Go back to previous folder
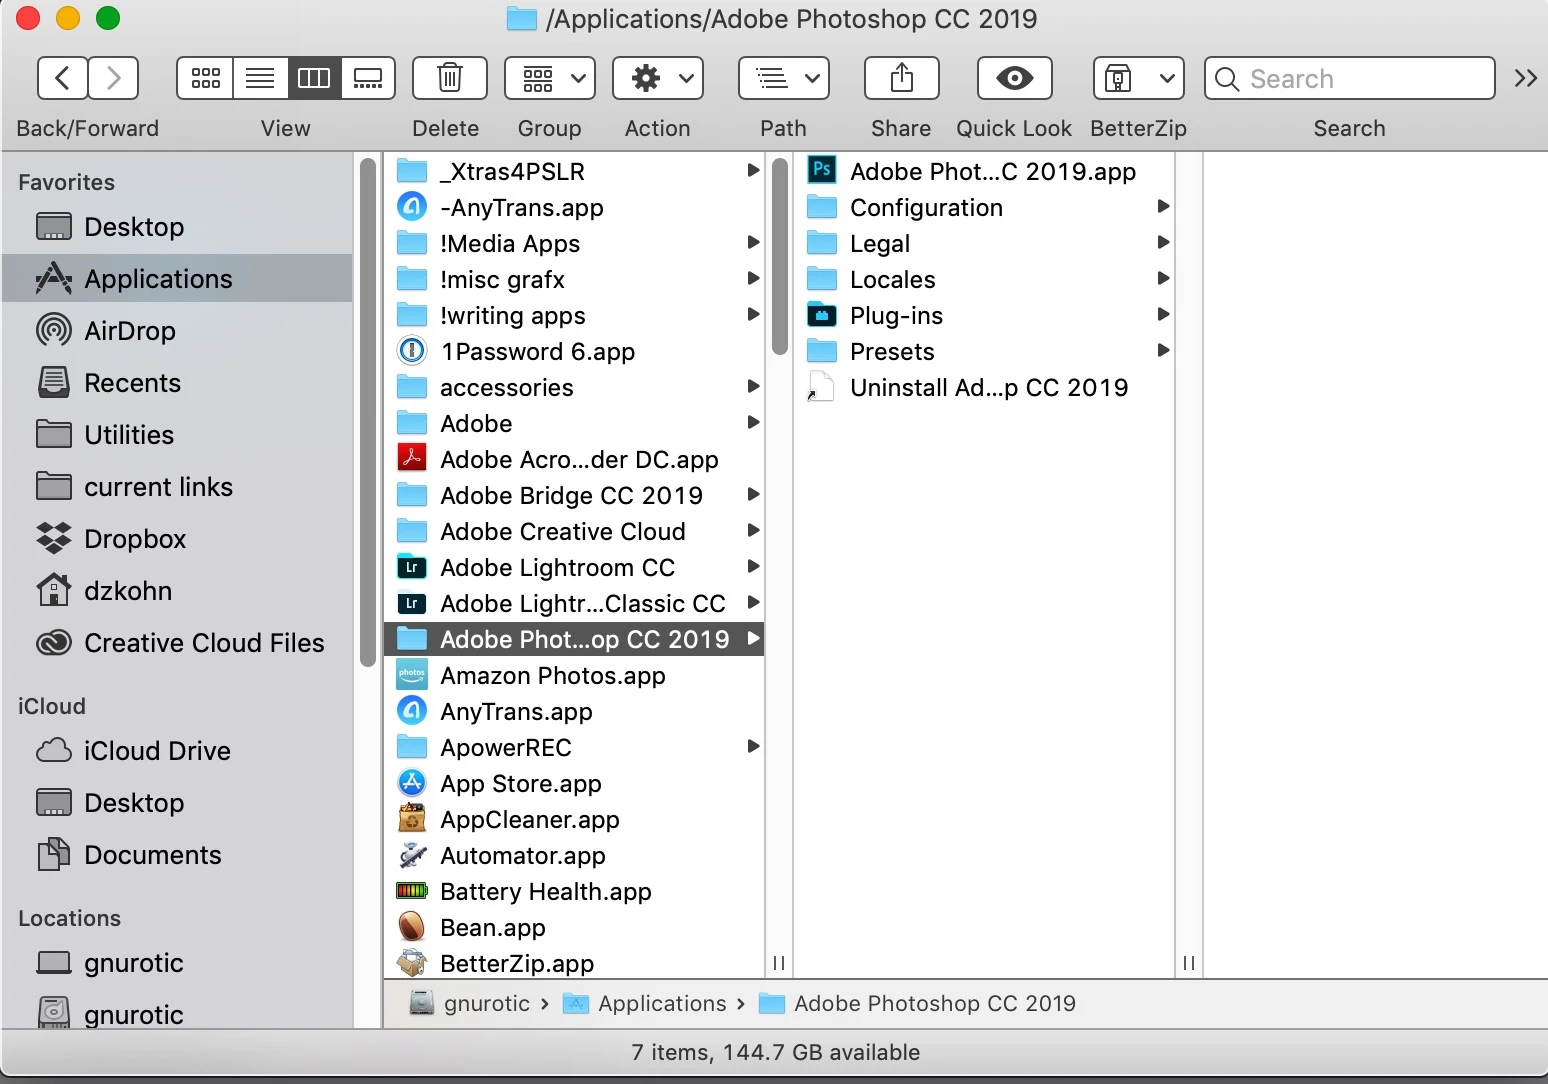The height and width of the screenshot is (1084, 1548). click(x=62, y=78)
